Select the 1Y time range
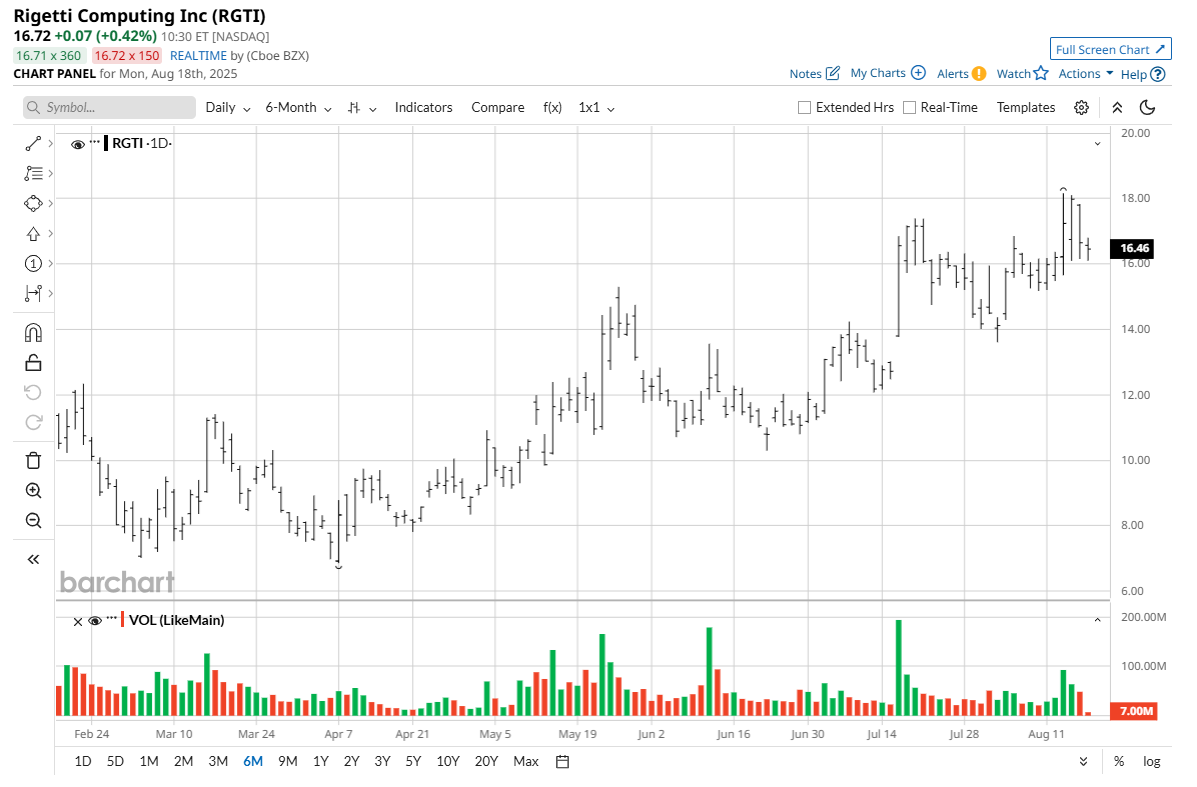This screenshot has height=787, width=1197. [x=321, y=761]
